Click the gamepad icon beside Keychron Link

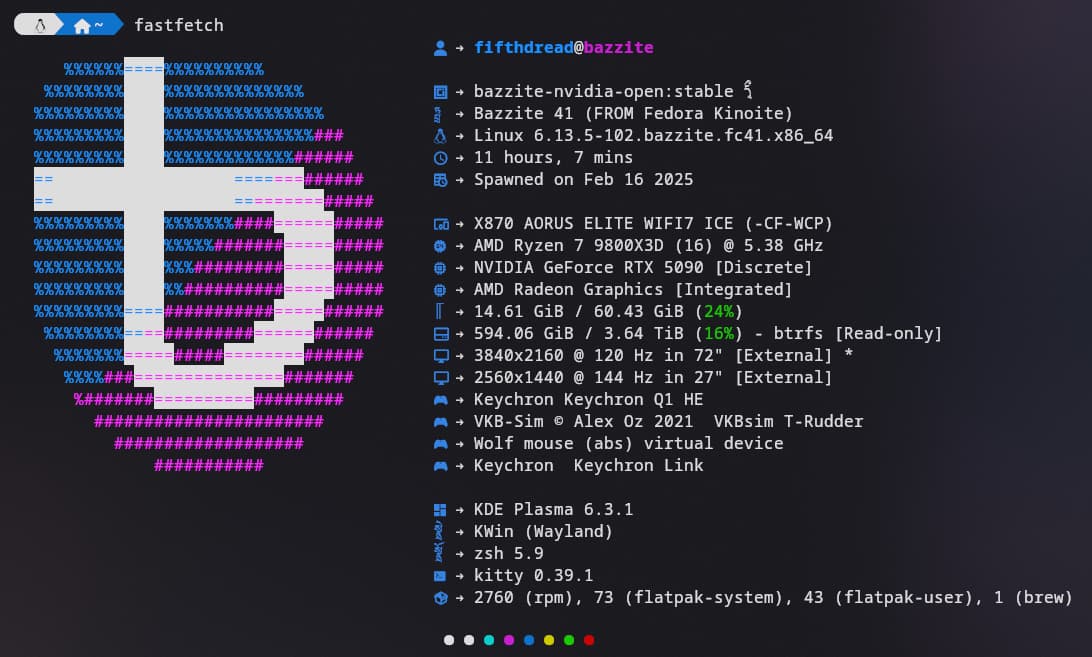pyautogui.click(x=441, y=466)
